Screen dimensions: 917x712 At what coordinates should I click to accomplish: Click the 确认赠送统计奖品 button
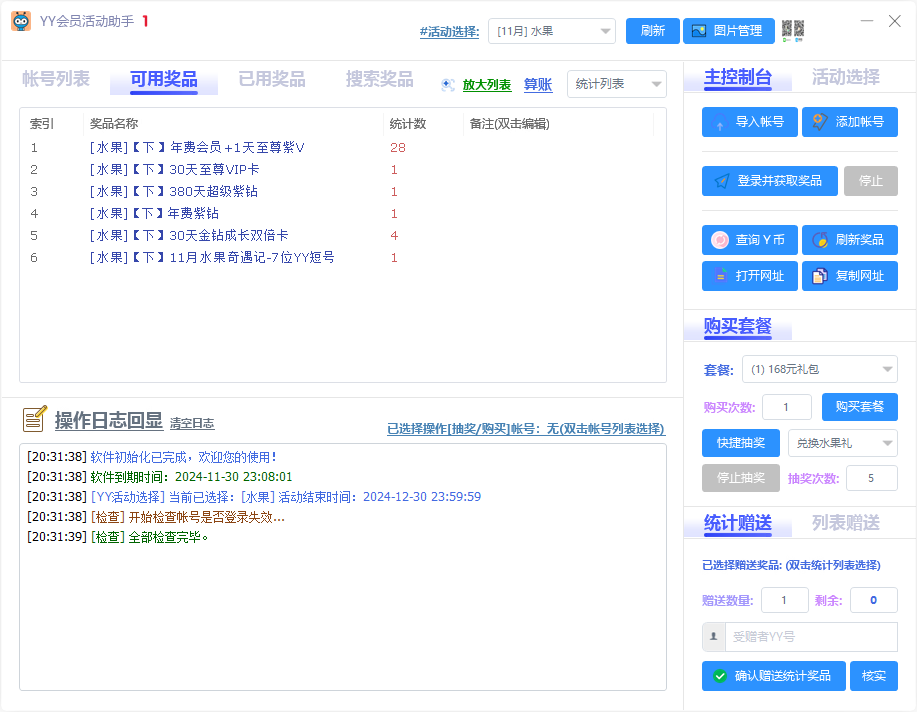[774, 676]
